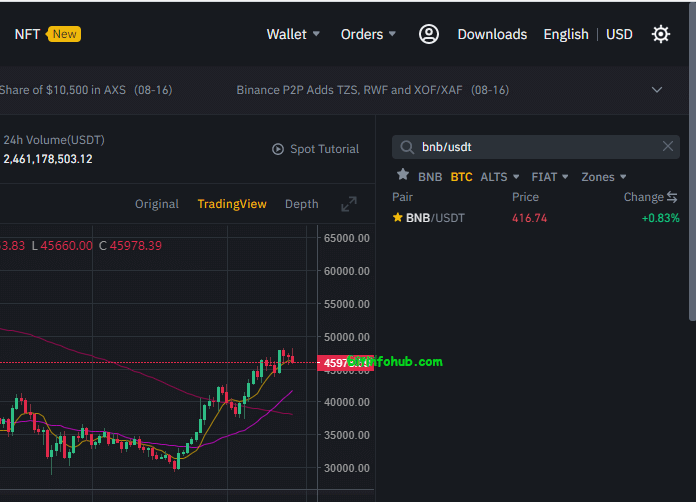Click the chart low value L 45660.00
The image size is (696, 502).
(62, 245)
